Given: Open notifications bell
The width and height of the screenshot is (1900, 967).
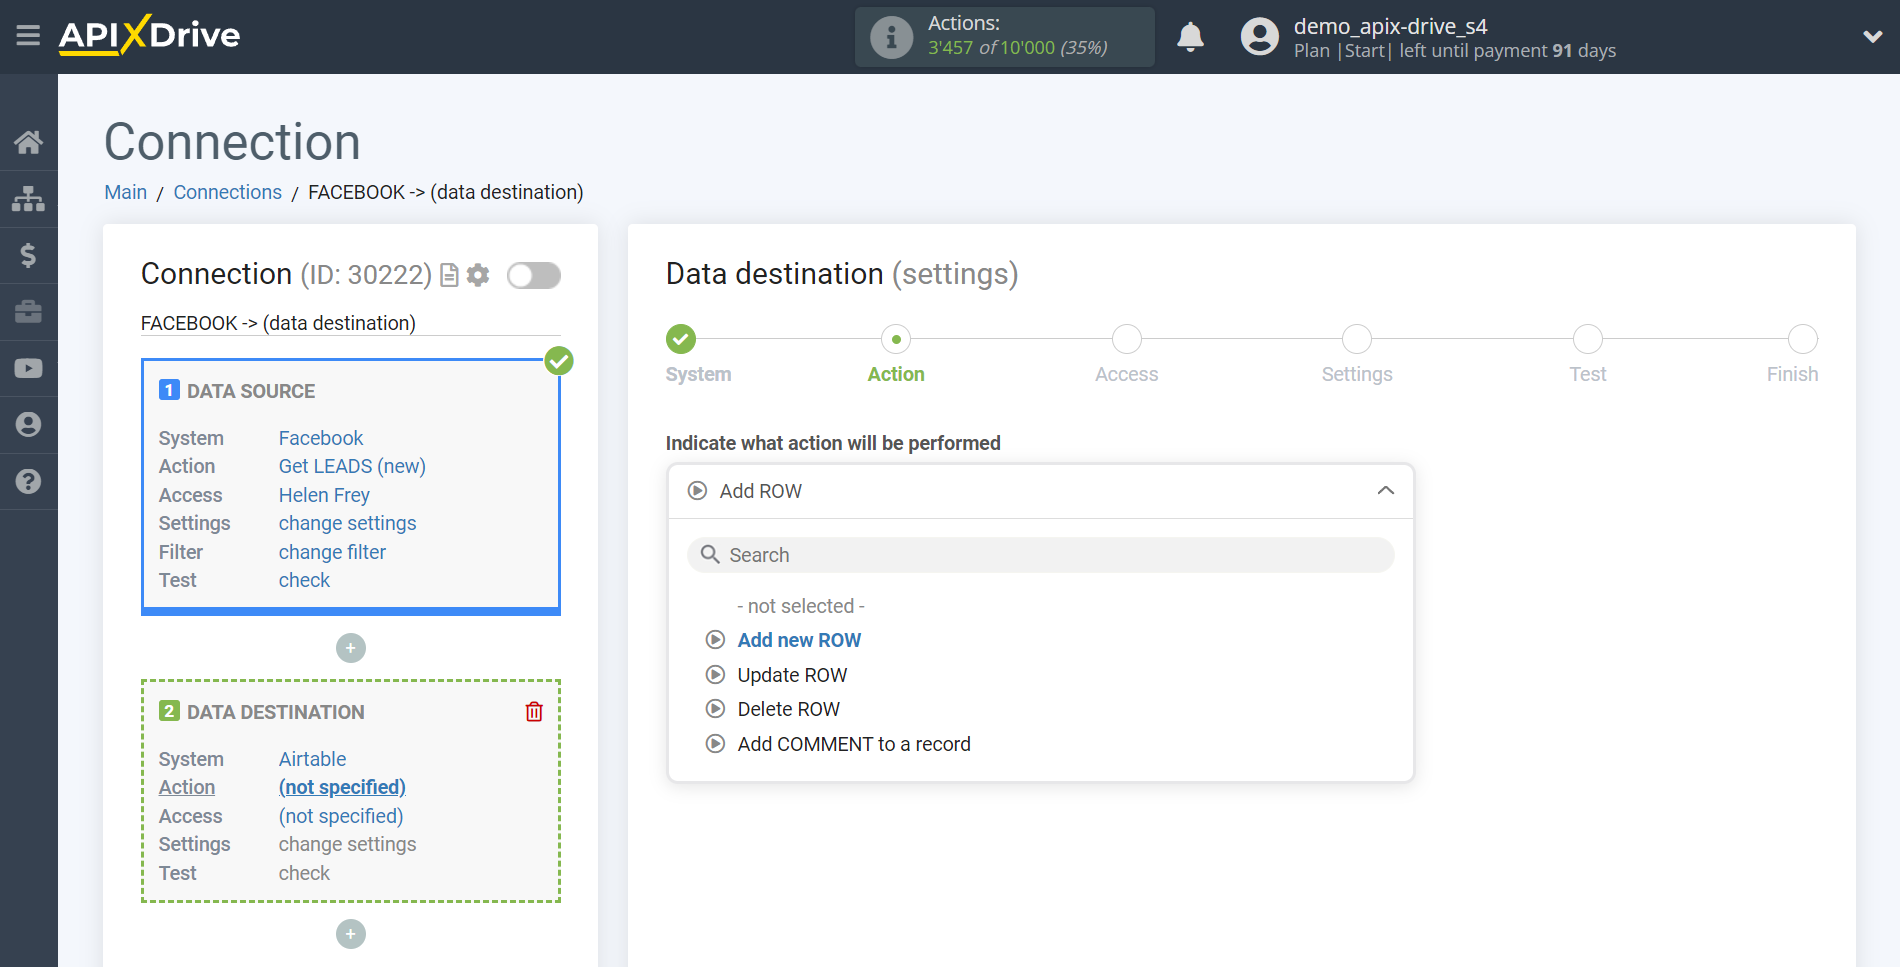Looking at the screenshot, I should point(1190,37).
